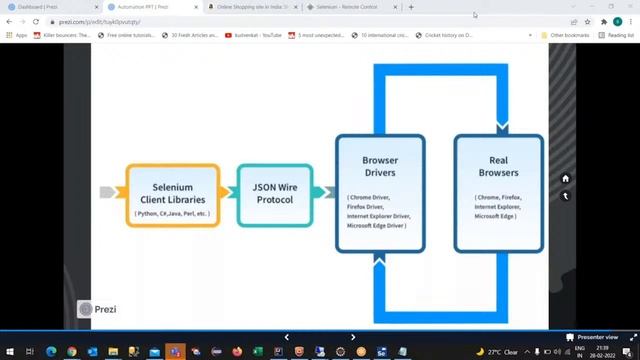Toggle fullscreen with the expand arrows icon
This screenshot has height=360, width=640.
pyautogui.click(x=633, y=337)
